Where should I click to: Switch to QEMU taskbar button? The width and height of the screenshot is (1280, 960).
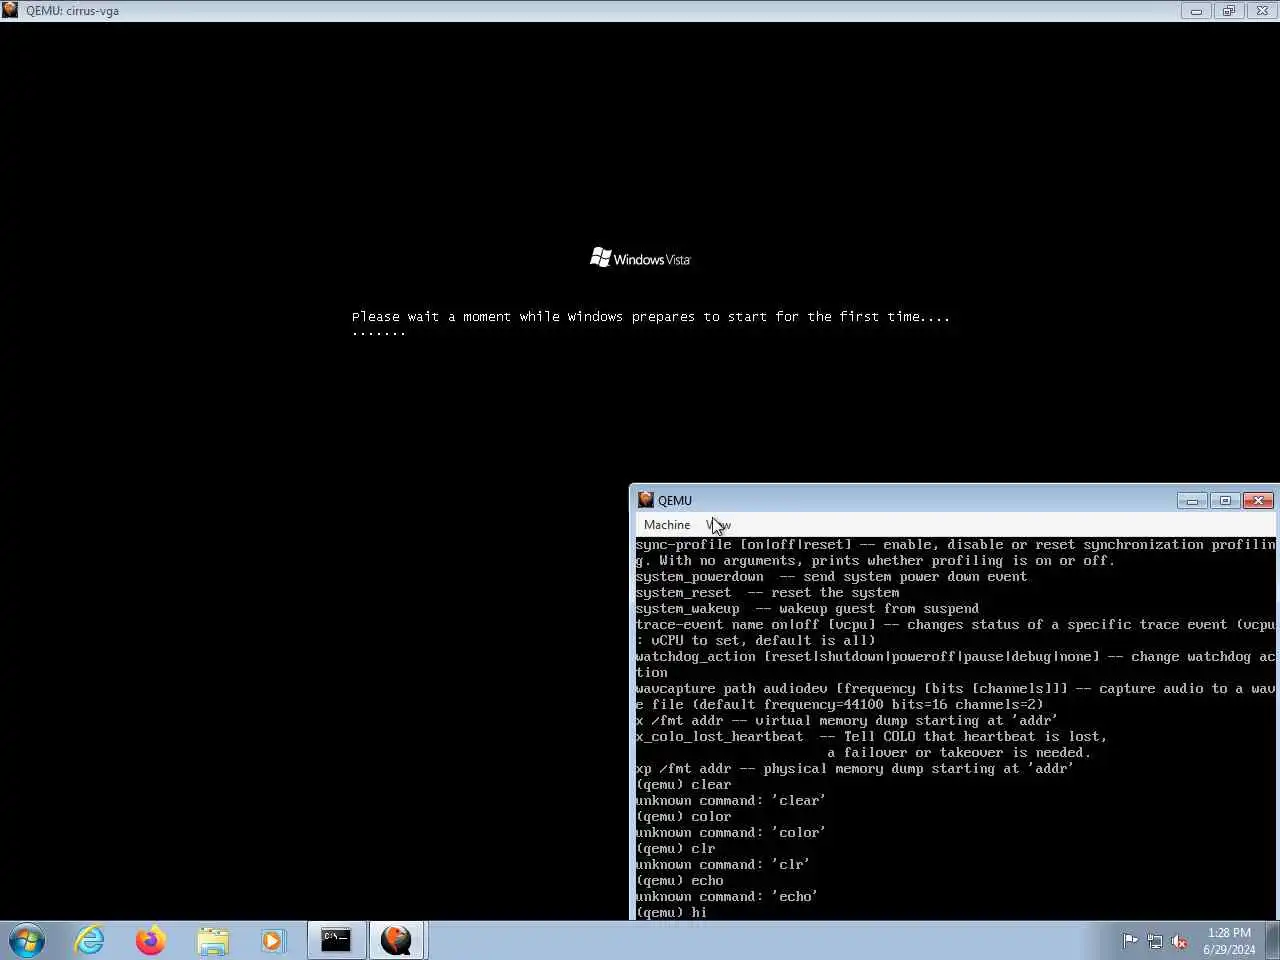tap(397, 941)
